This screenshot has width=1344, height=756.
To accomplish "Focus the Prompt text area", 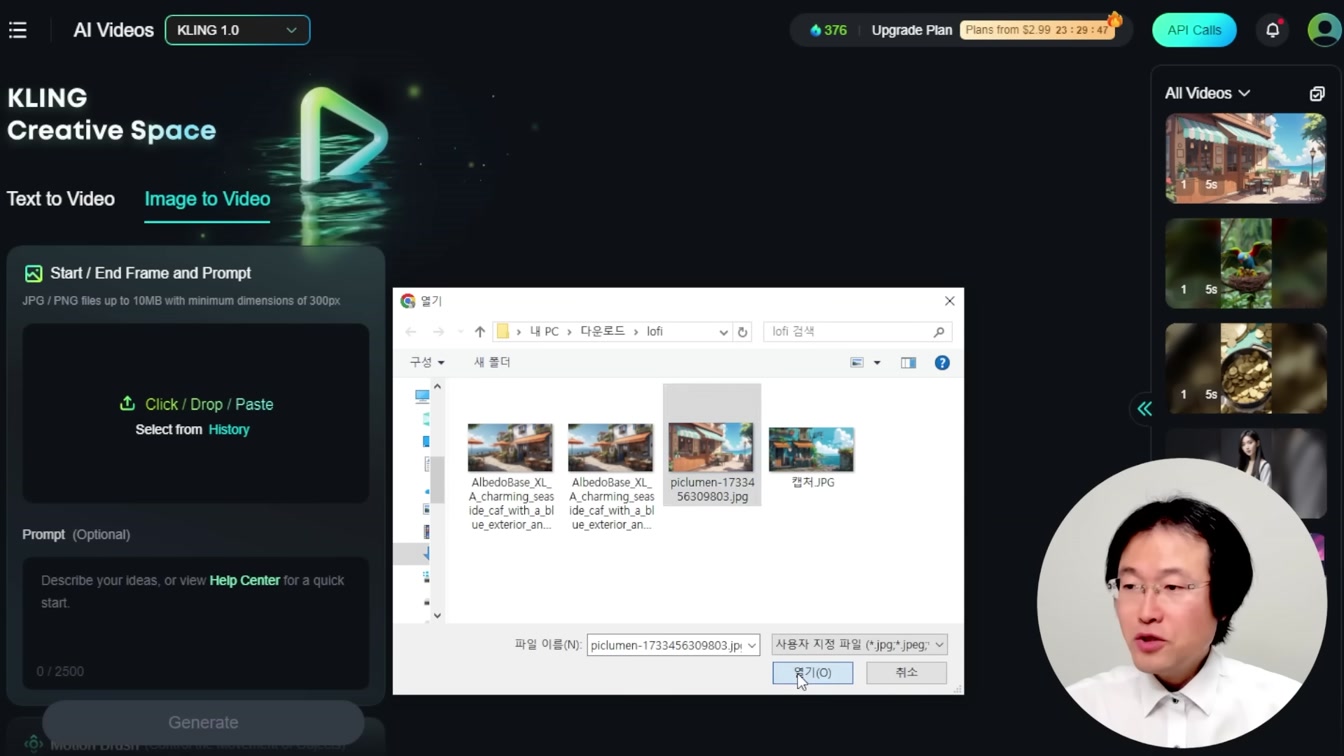I will pos(196,622).
